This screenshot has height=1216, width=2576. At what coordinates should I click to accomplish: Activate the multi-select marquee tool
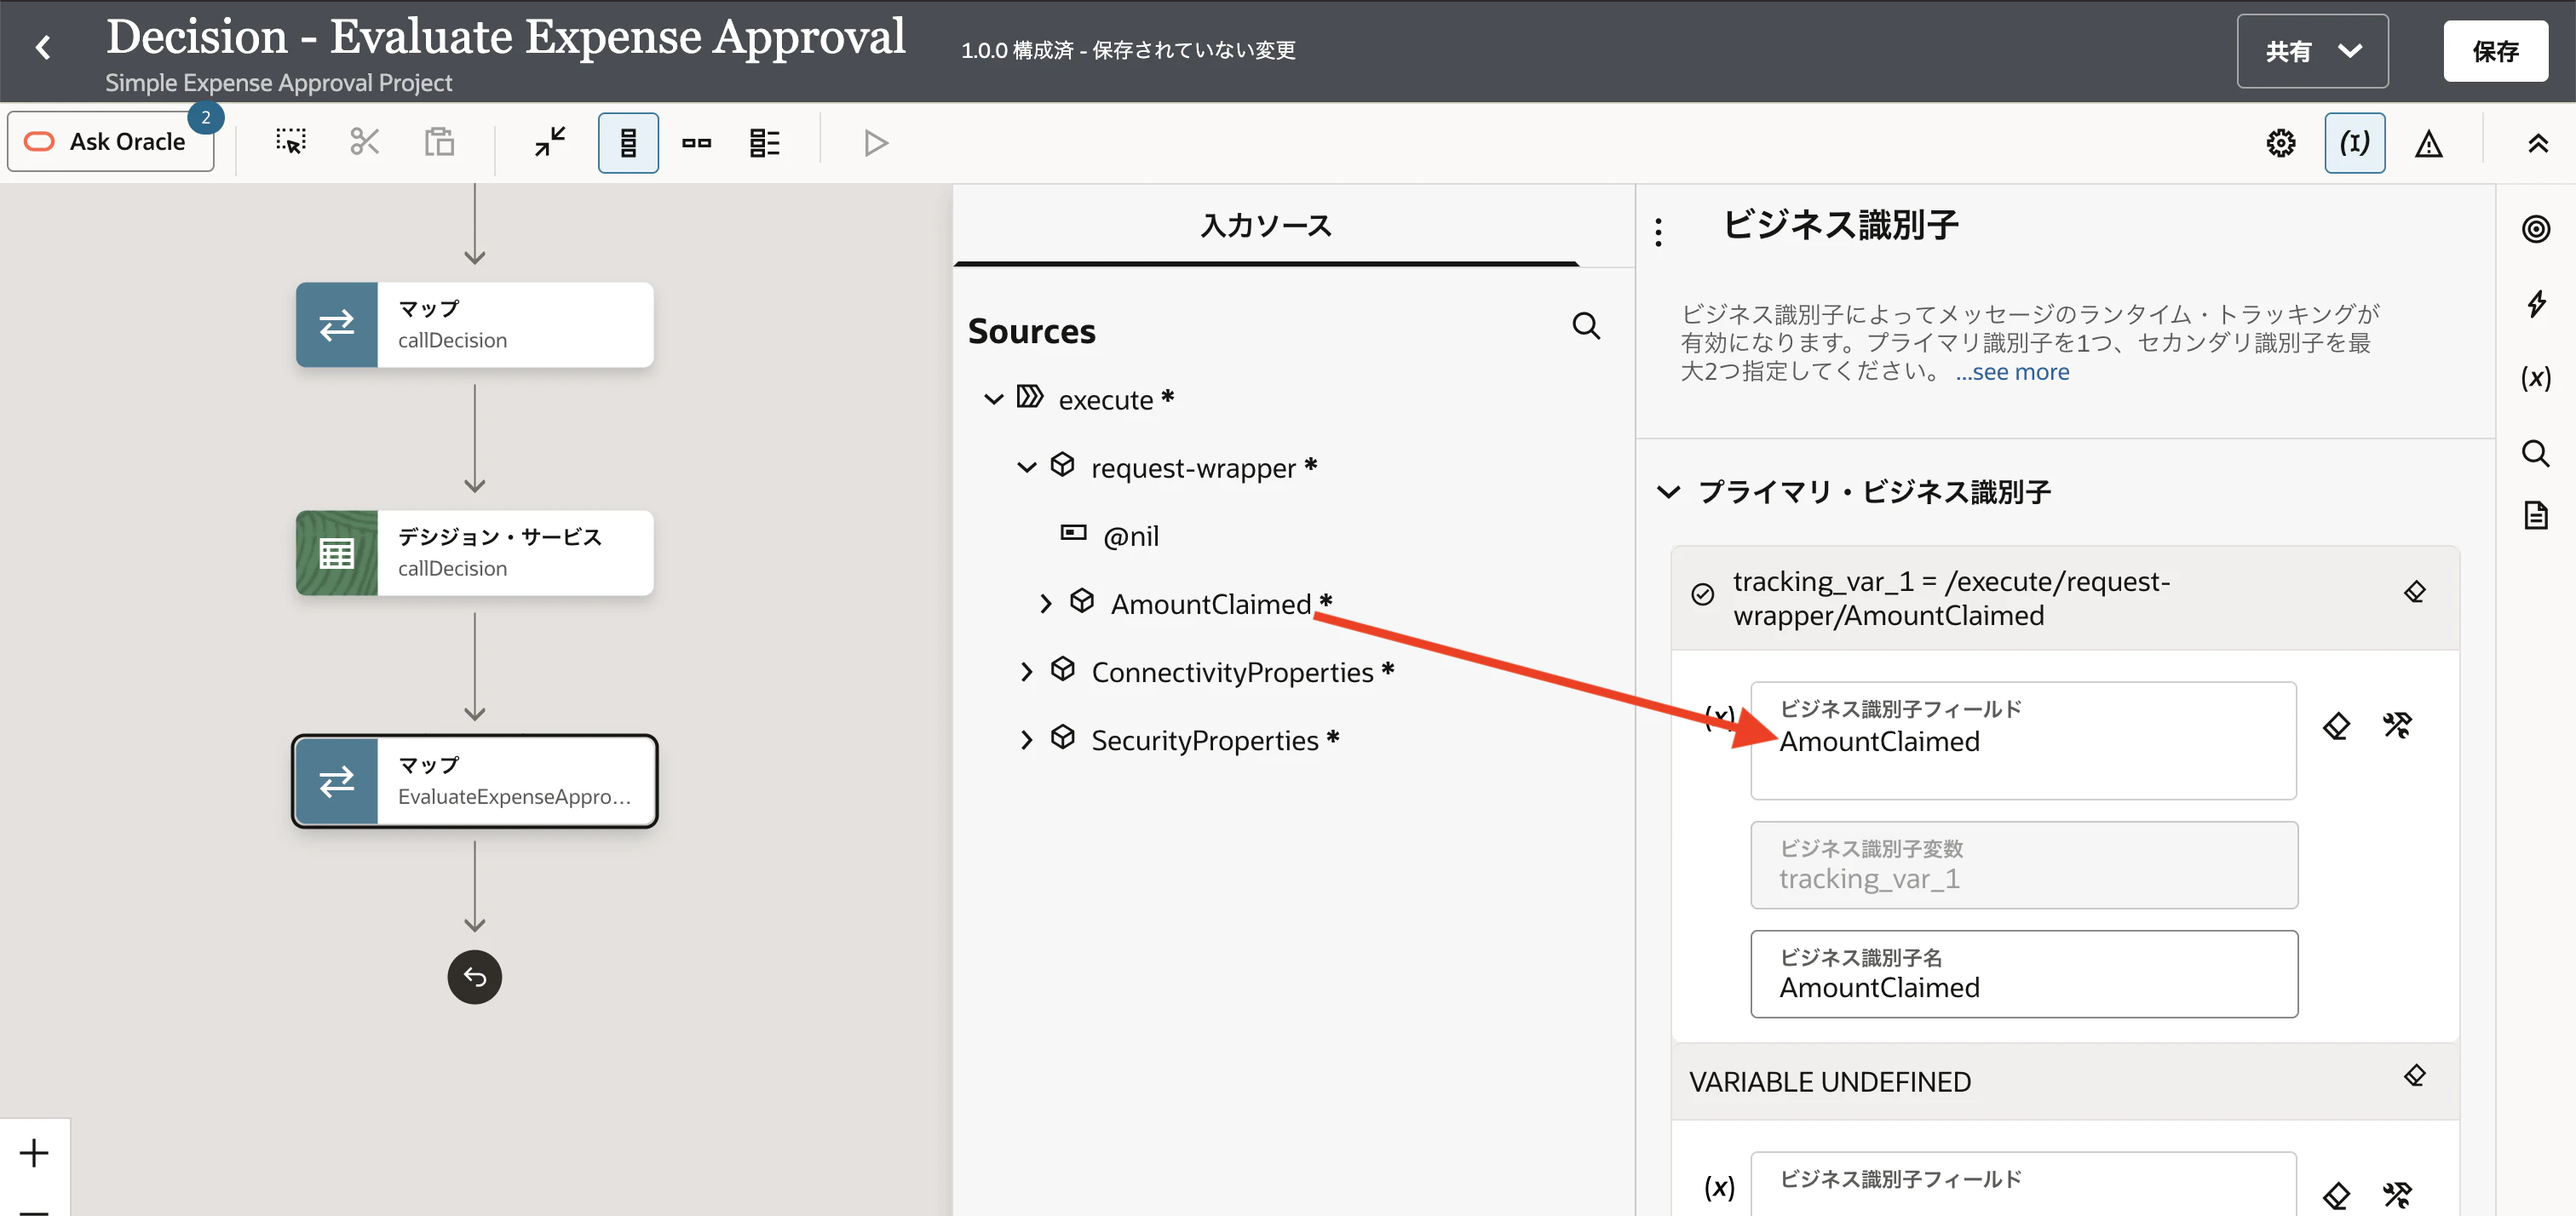pos(291,142)
